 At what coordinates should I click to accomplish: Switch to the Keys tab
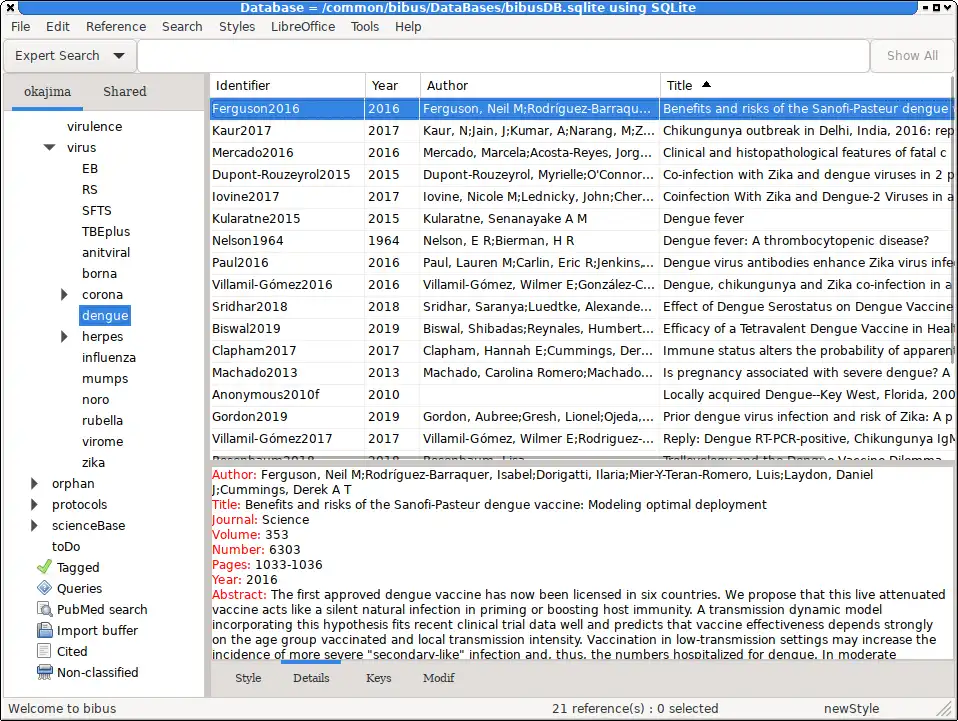click(x=379, y=678)
